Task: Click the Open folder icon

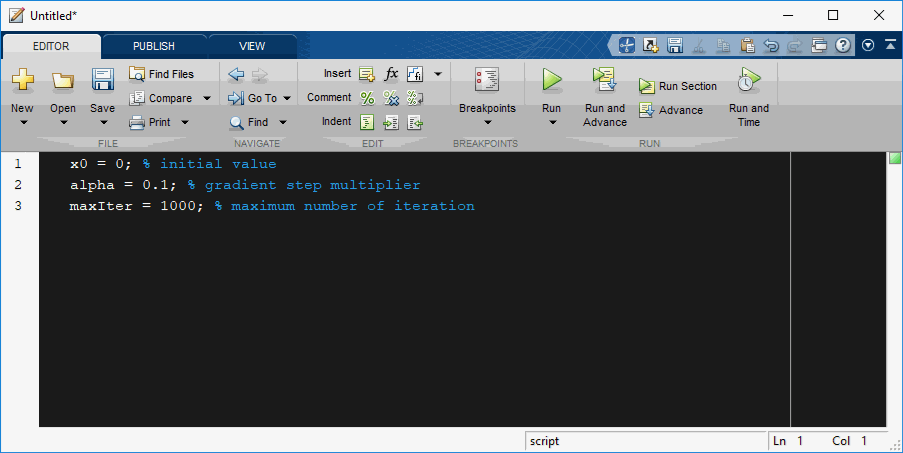Action: (x=62, y=81)
